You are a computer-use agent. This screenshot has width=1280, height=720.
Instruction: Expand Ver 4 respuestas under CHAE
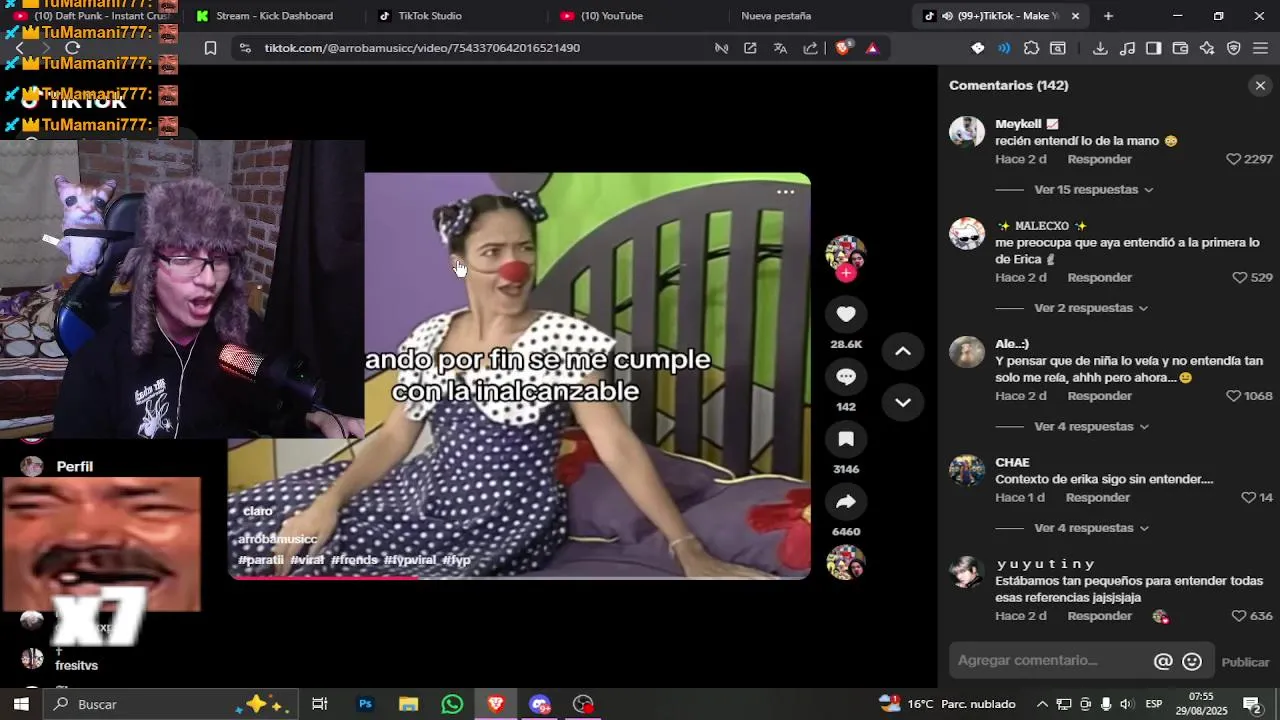(x=1091, y=528)
